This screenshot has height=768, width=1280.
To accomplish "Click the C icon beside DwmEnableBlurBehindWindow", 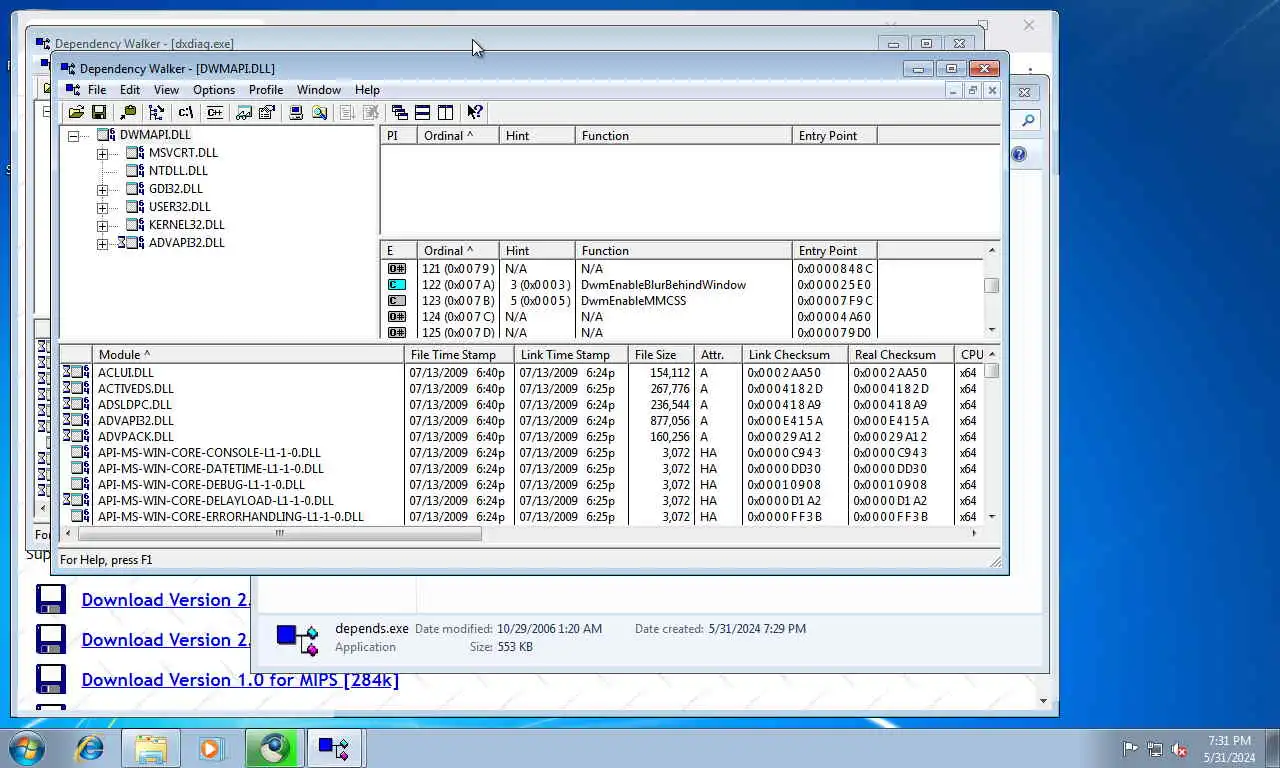I will click(397, 285).
